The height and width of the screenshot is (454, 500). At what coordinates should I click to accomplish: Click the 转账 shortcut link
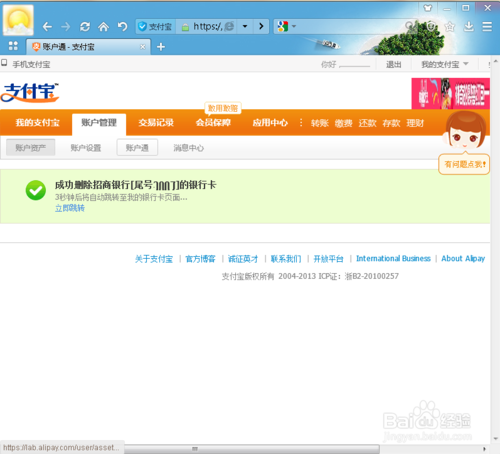[x=320, y=123]
